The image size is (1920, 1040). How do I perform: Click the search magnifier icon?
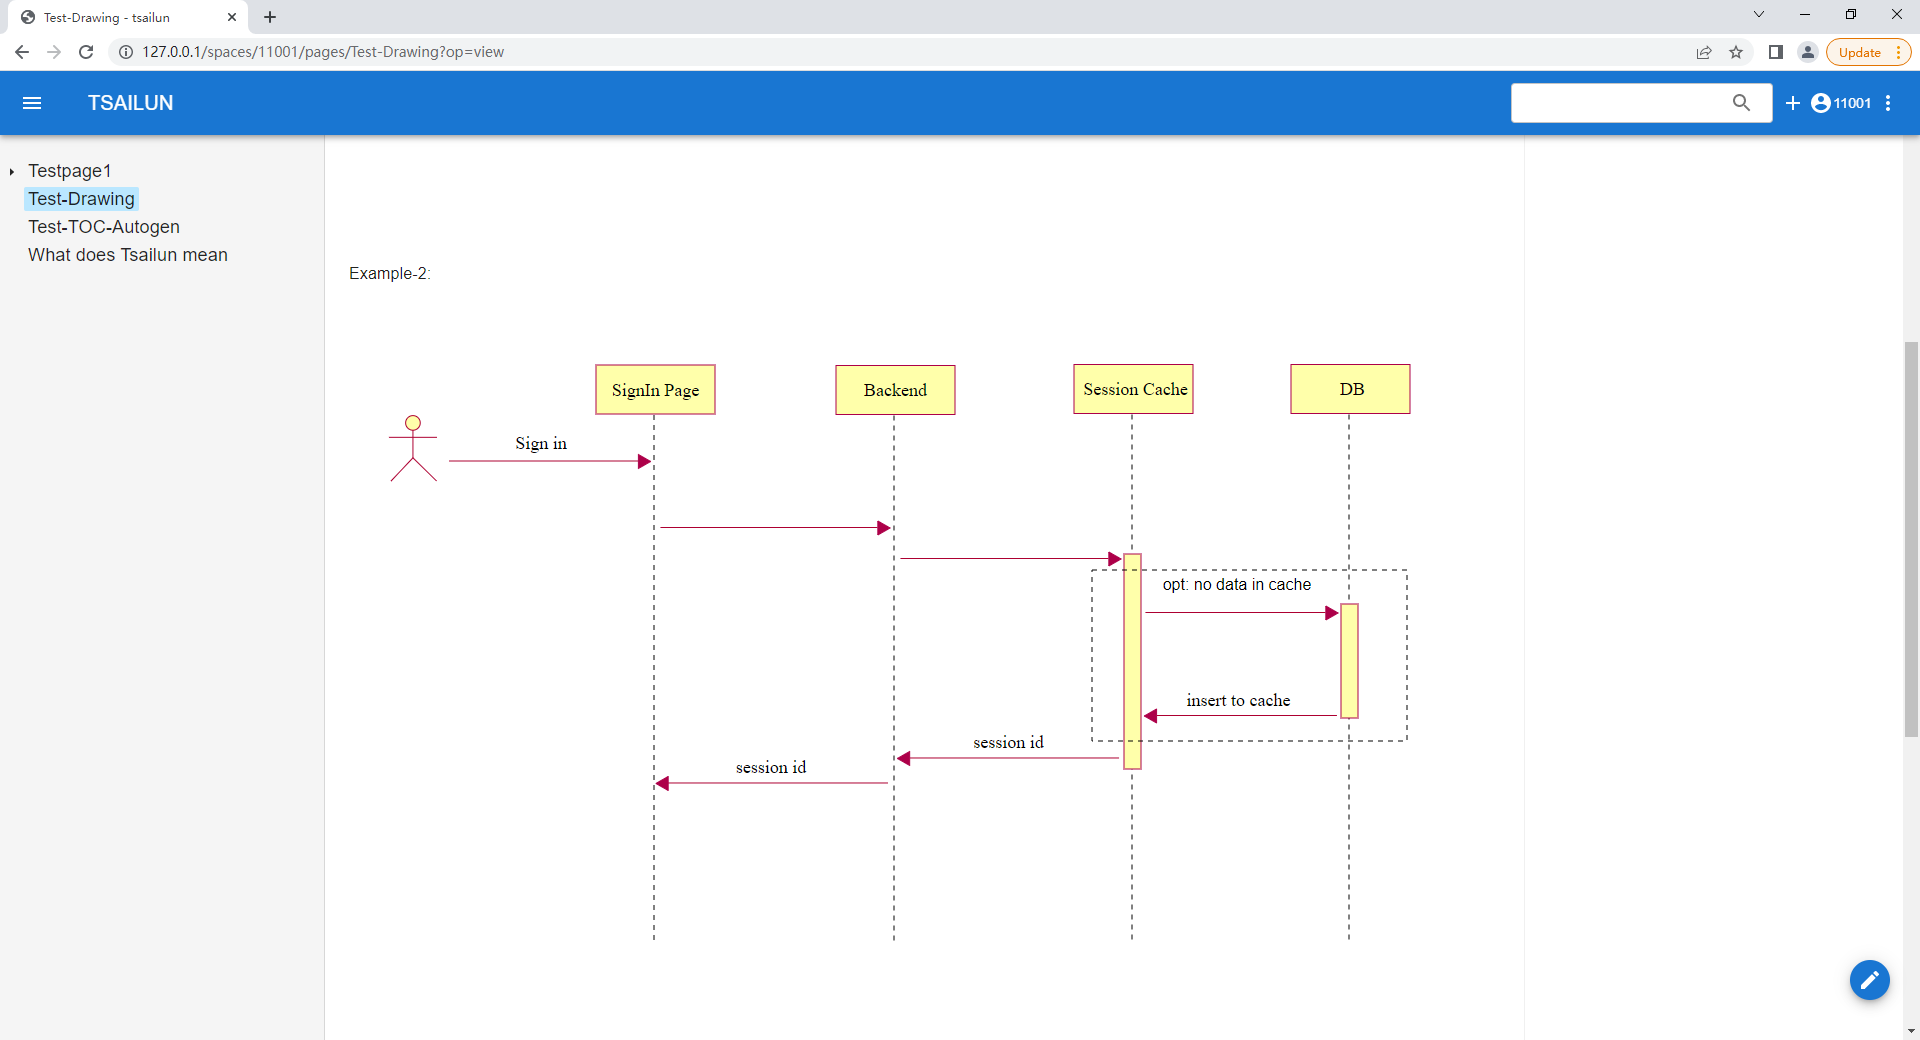click(x=1741, y=103)
